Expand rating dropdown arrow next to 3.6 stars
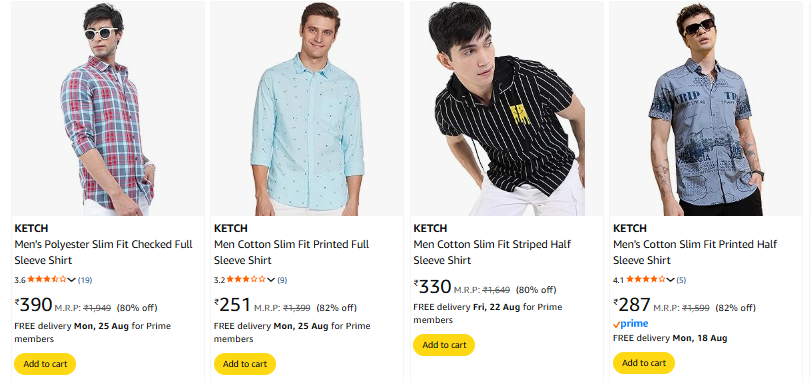The height and width of the screenshot is (382, 811). coord(71,280)
